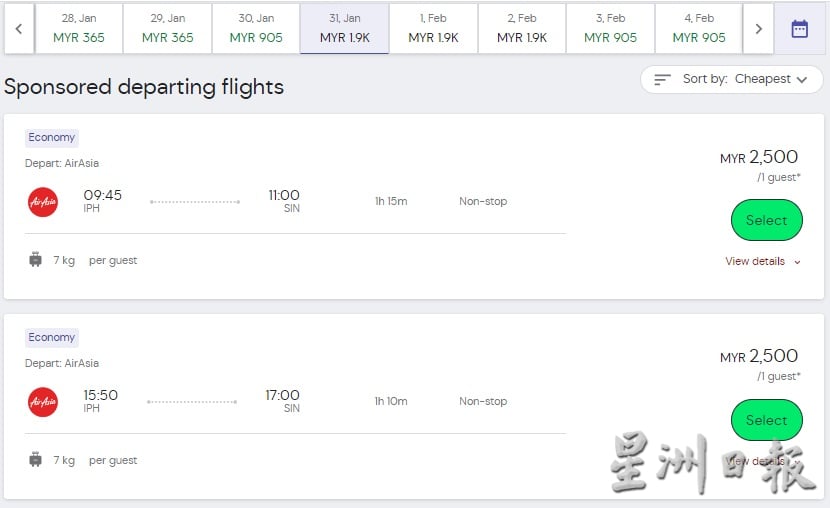830x508 pixels.
Task: Choose the 3 Feb MYR 905 tab
Action: coord(610,29)
